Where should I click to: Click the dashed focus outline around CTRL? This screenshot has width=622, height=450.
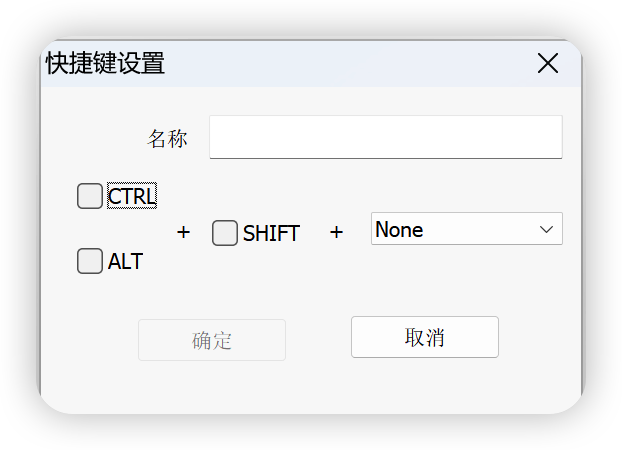(132, 196)
